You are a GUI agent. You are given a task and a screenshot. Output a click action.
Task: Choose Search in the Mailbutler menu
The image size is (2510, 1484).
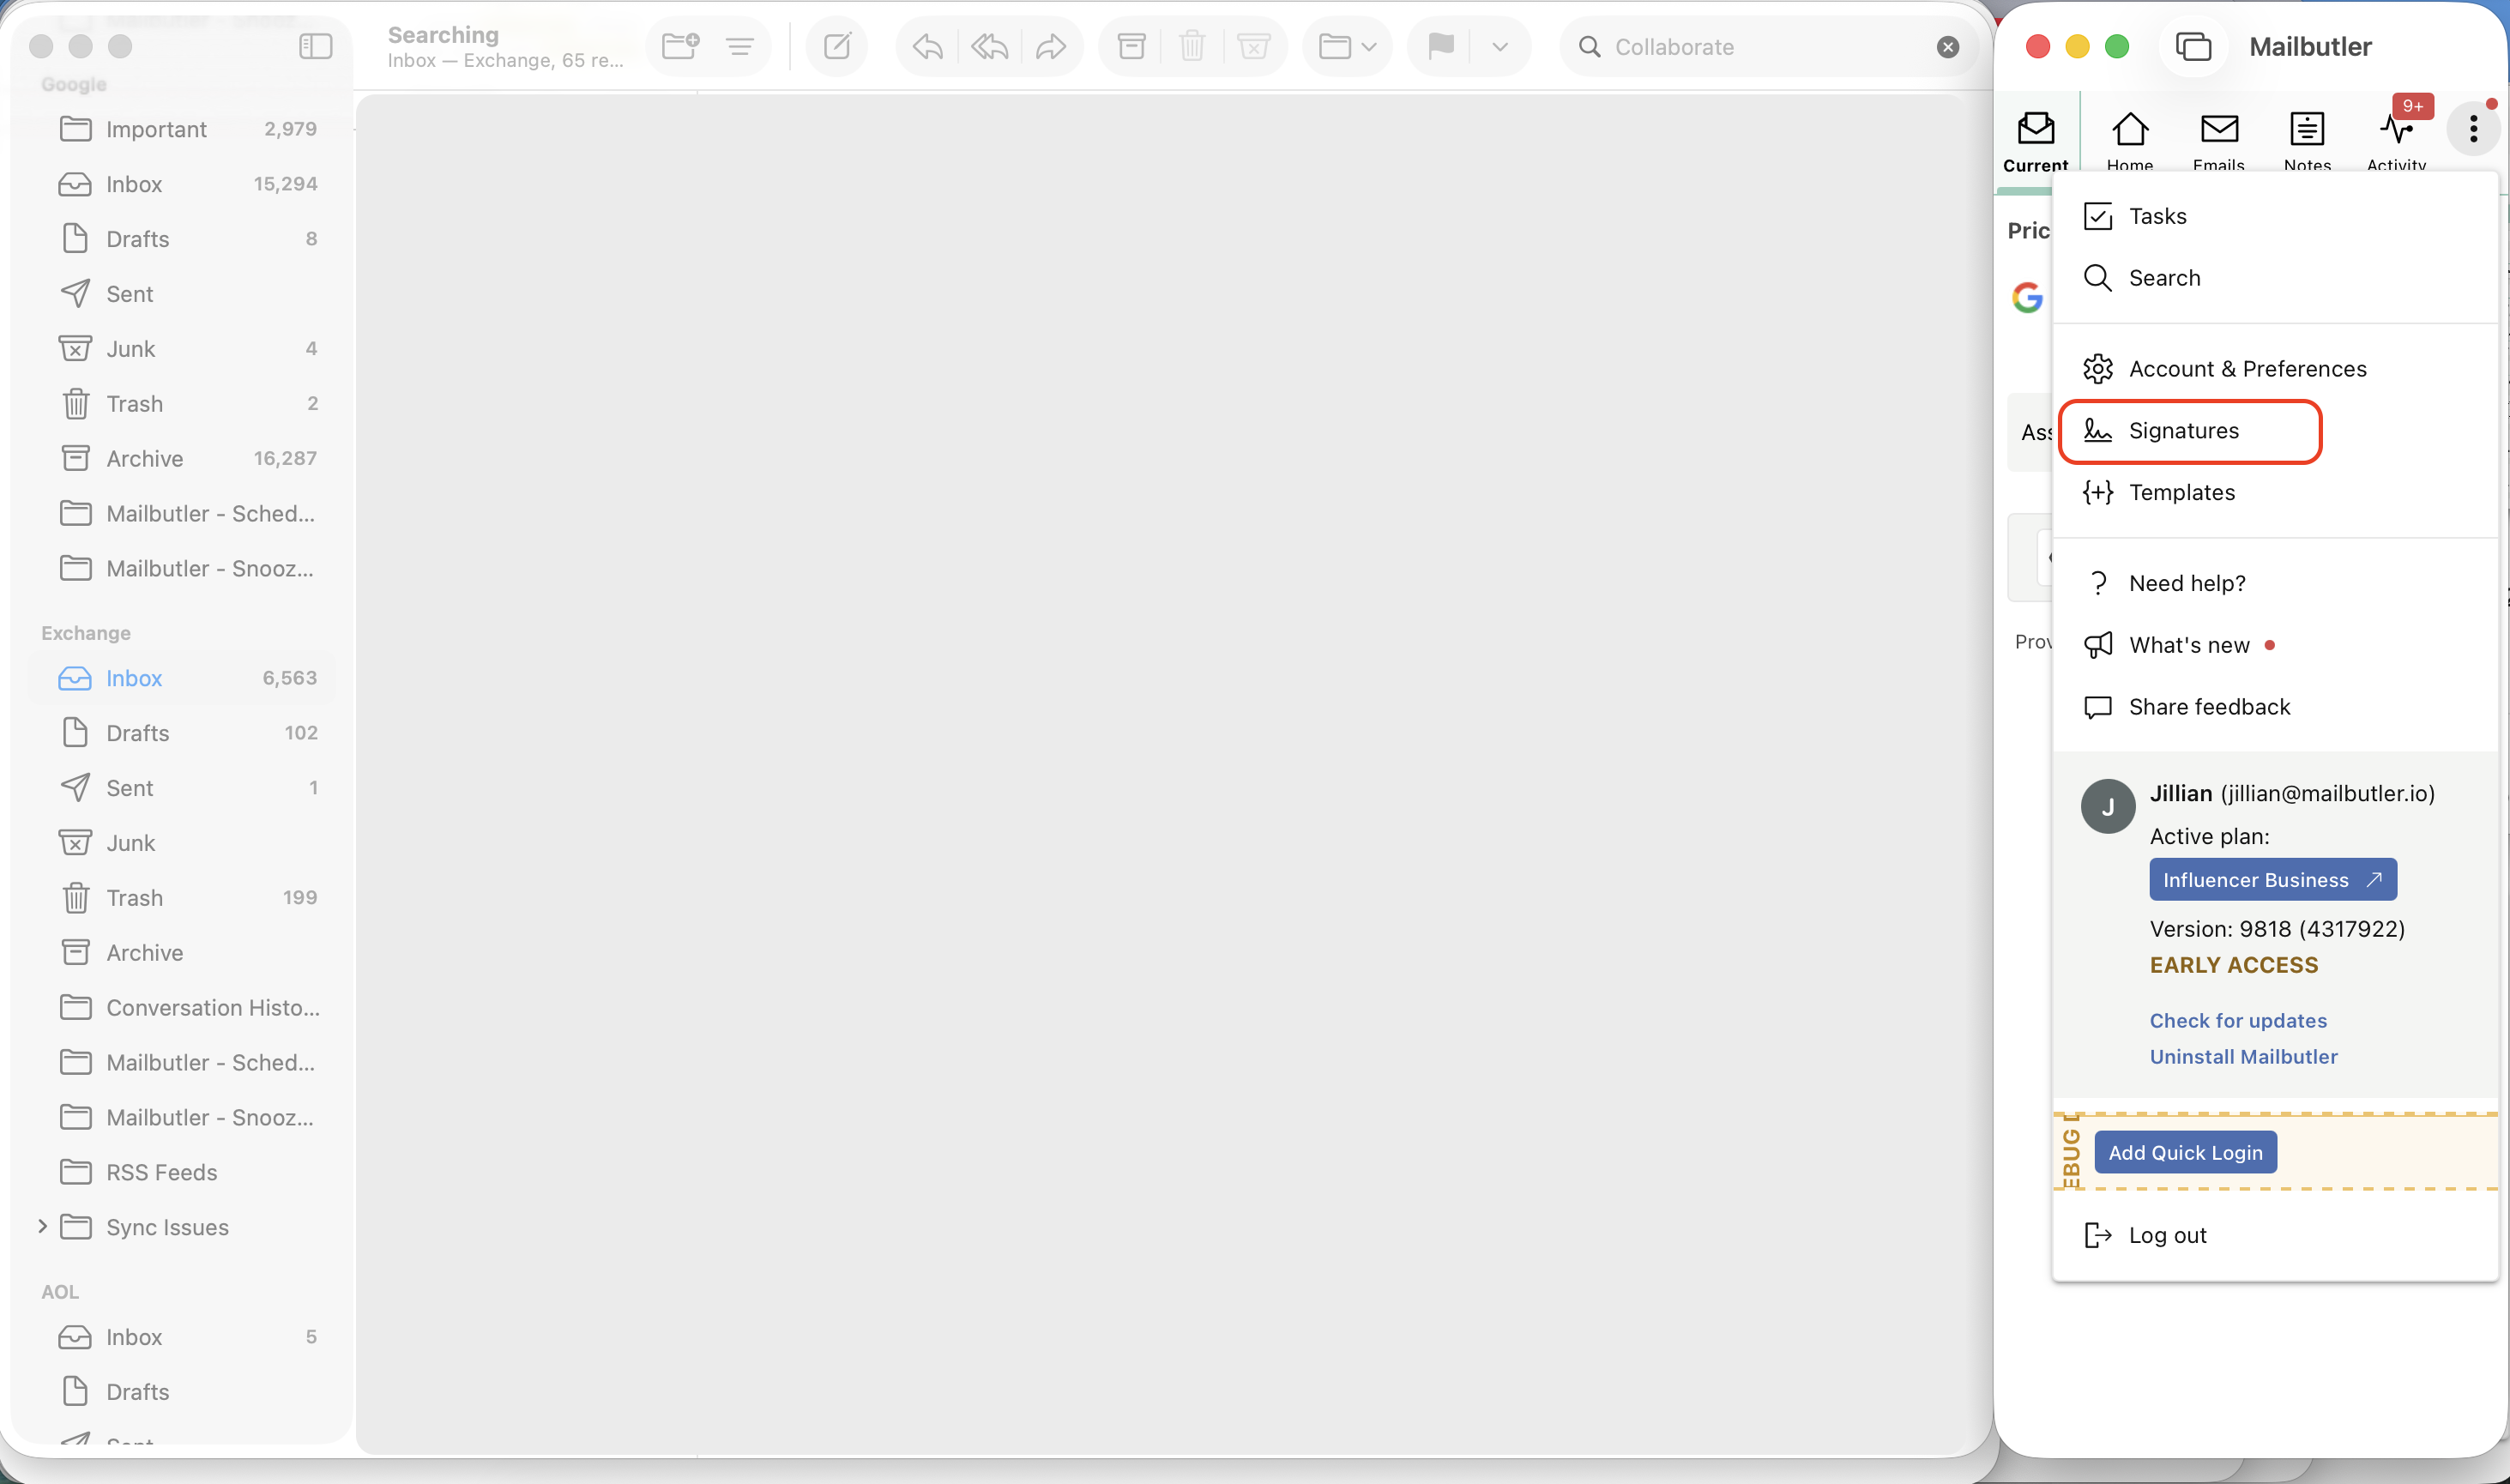2275,278
